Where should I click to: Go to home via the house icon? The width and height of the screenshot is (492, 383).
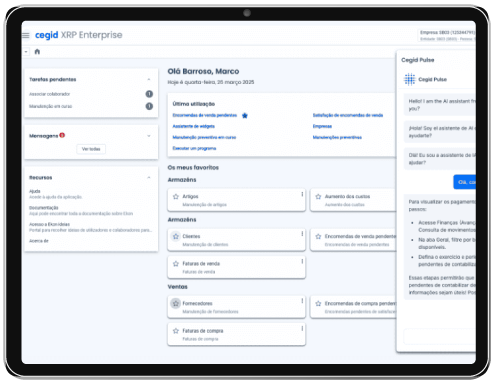point(37,51)
